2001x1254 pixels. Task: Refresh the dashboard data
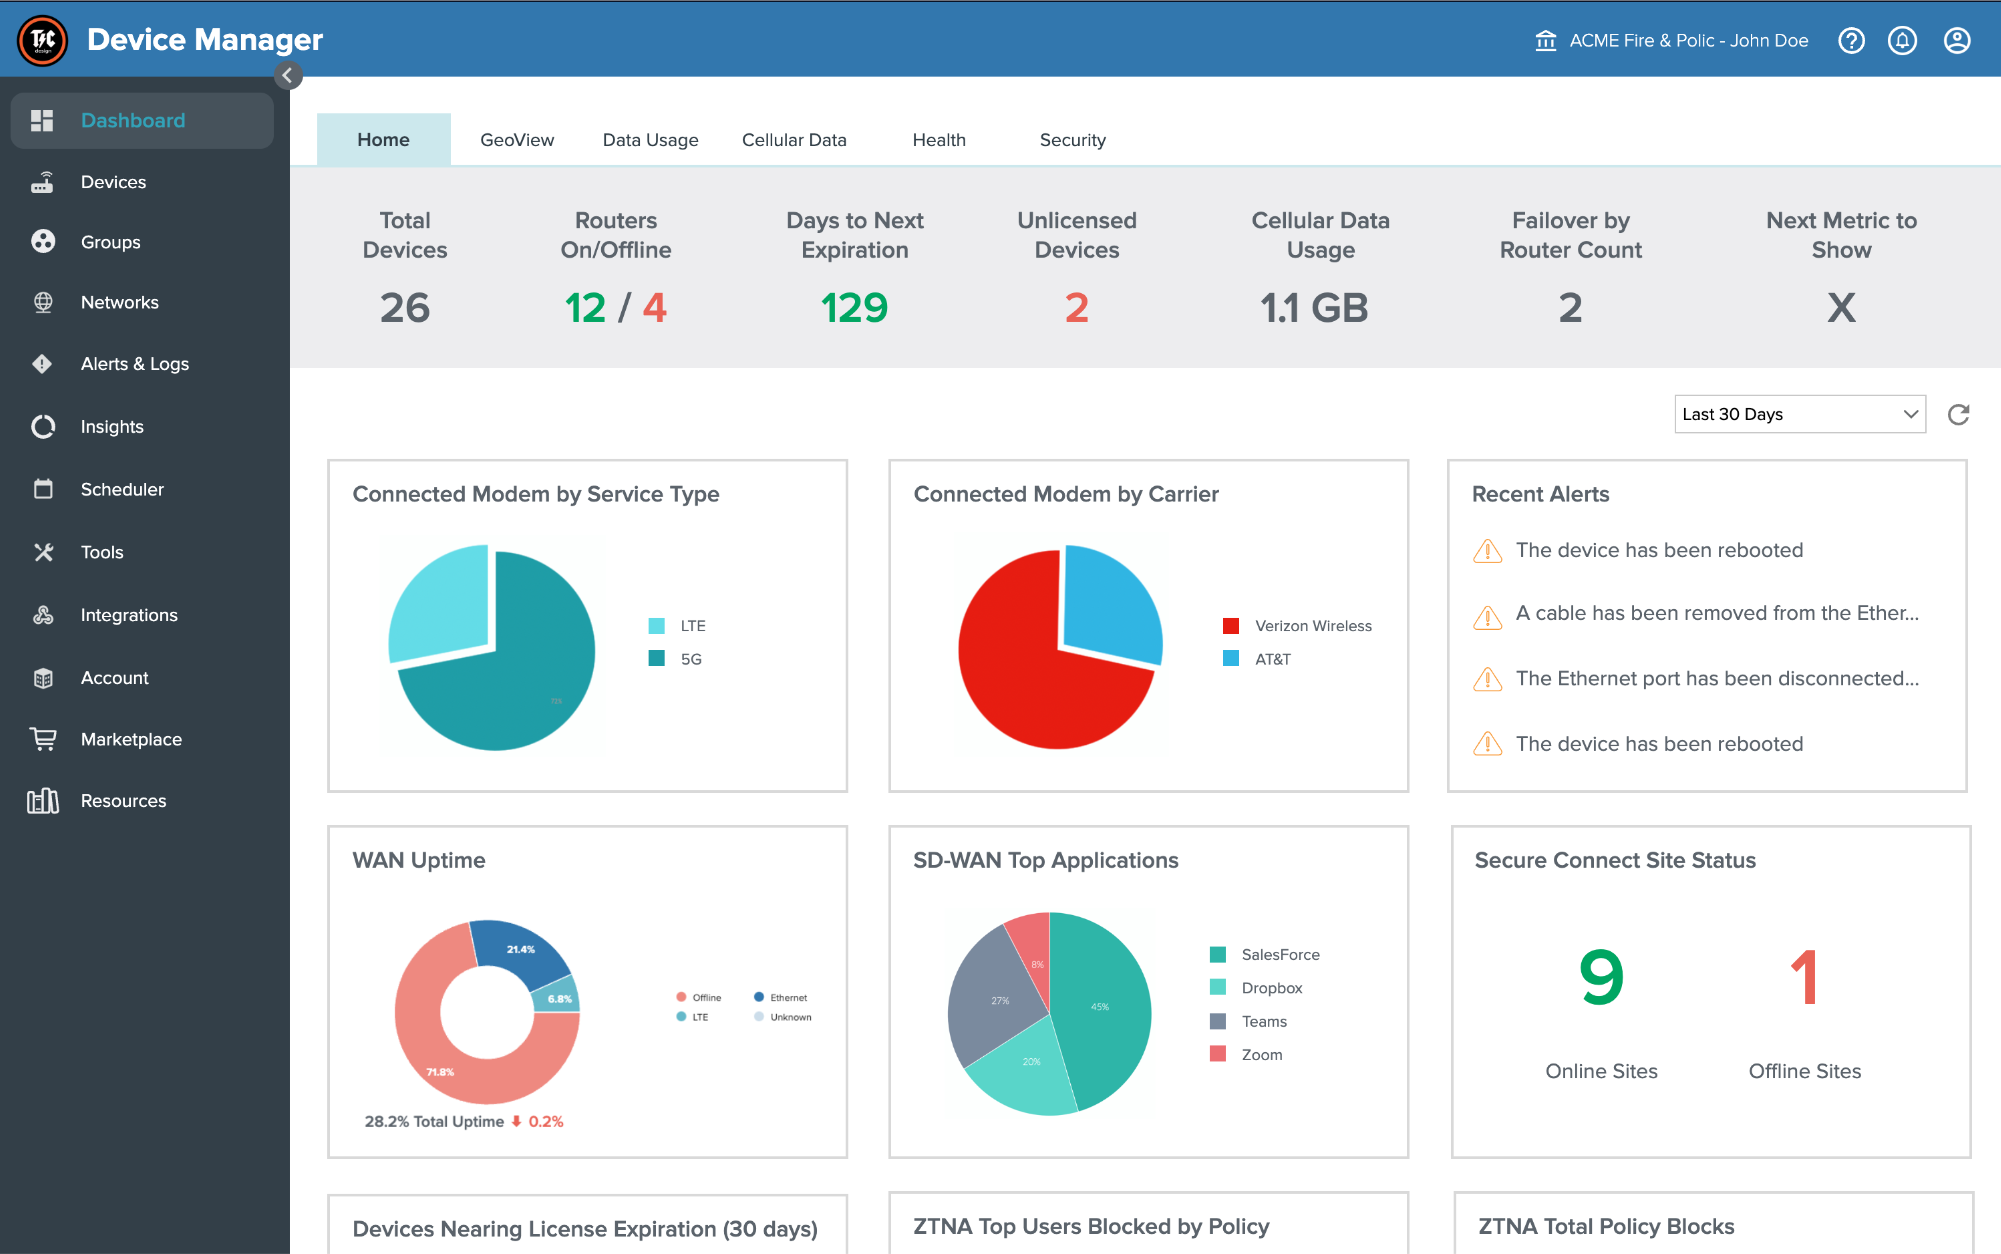(1959, 414)
